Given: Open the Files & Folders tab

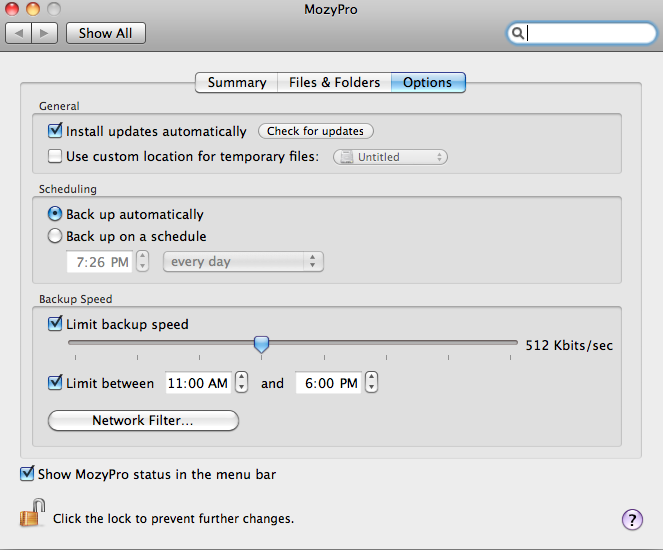Looking at the screenshot, I should 334,82.
